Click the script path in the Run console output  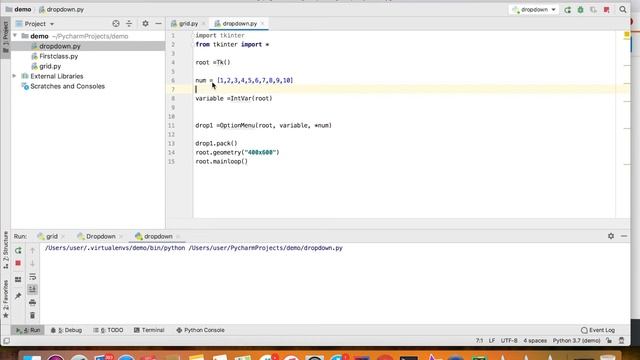tap(265, 248)
